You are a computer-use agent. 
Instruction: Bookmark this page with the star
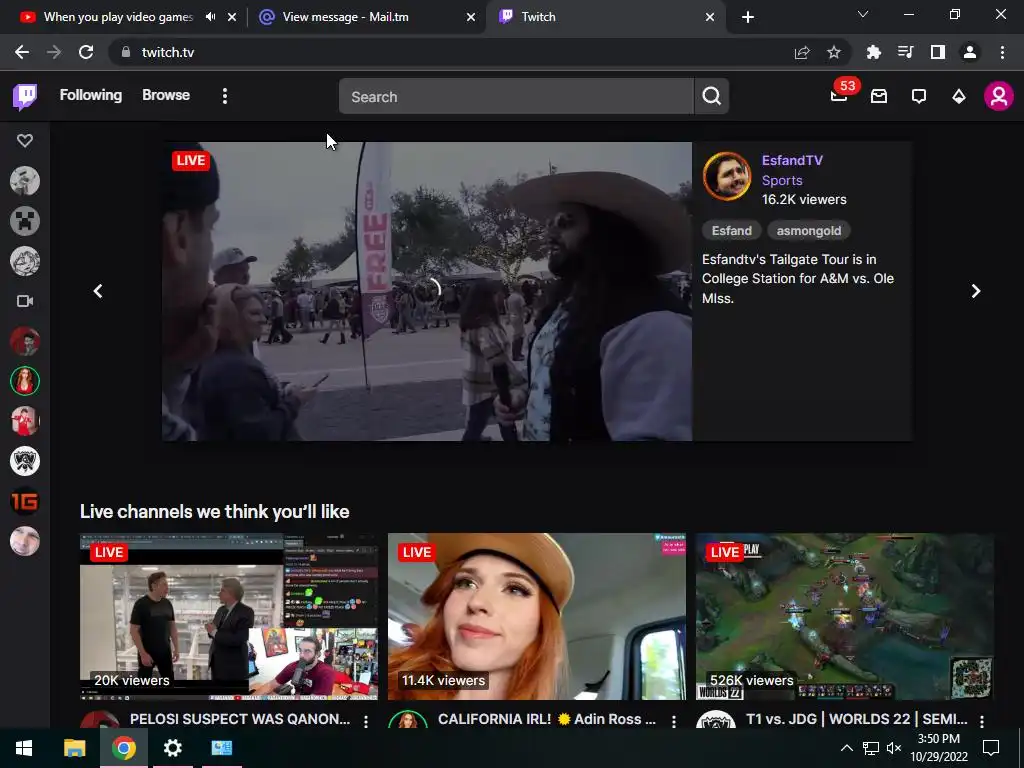coord(834,52)
